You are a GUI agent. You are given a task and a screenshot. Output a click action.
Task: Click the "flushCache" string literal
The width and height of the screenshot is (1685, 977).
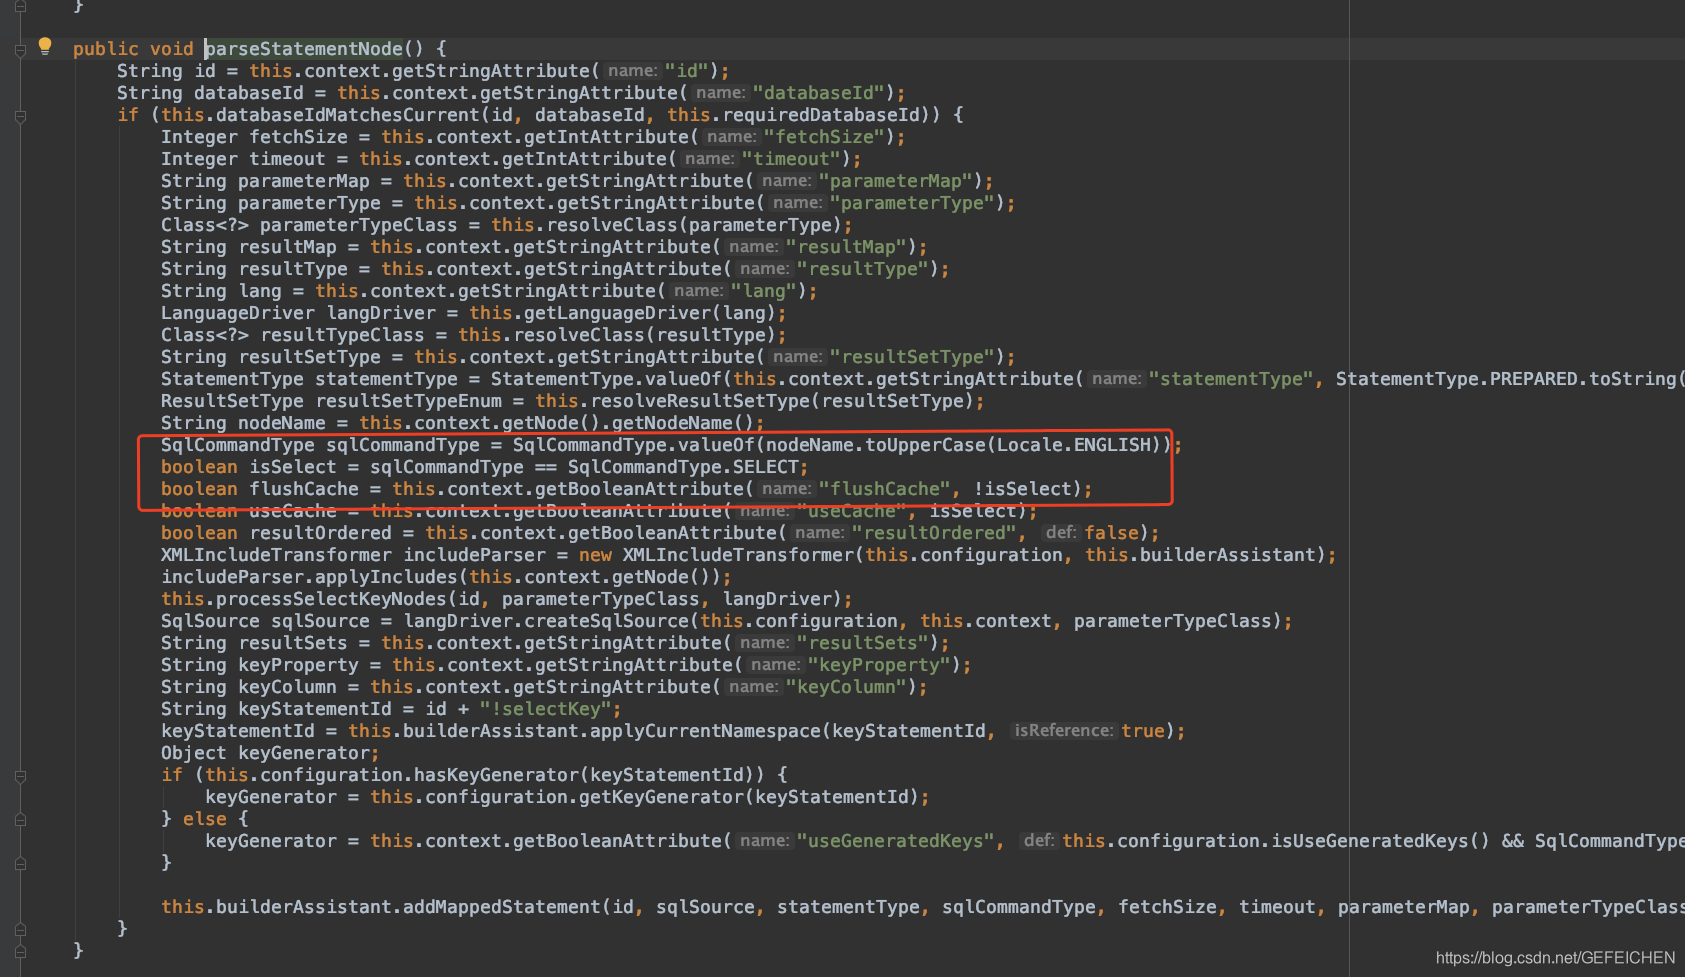click(885, 489)
